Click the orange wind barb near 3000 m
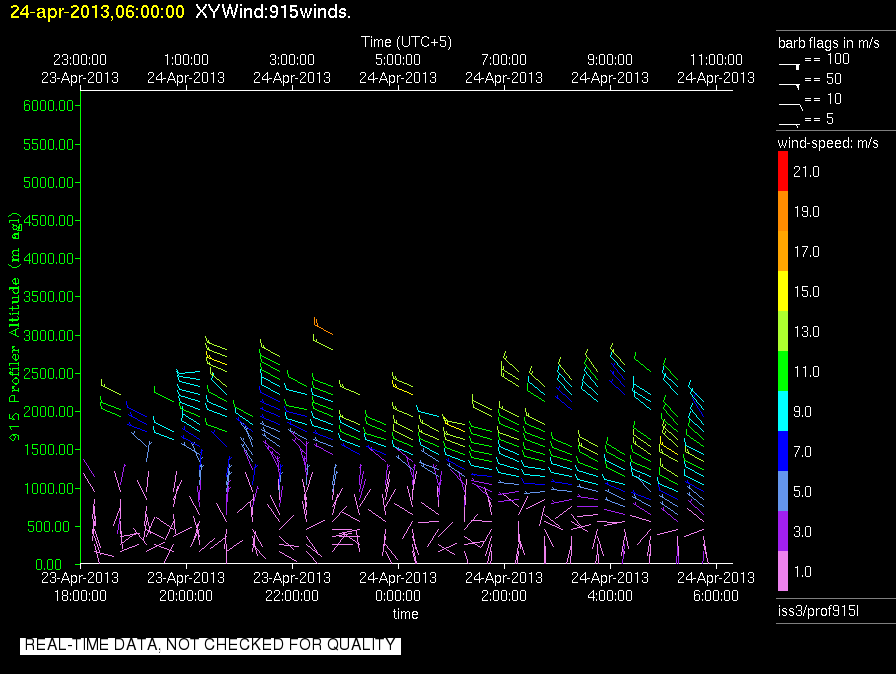 pyautogui.click(x=323, y=326)
